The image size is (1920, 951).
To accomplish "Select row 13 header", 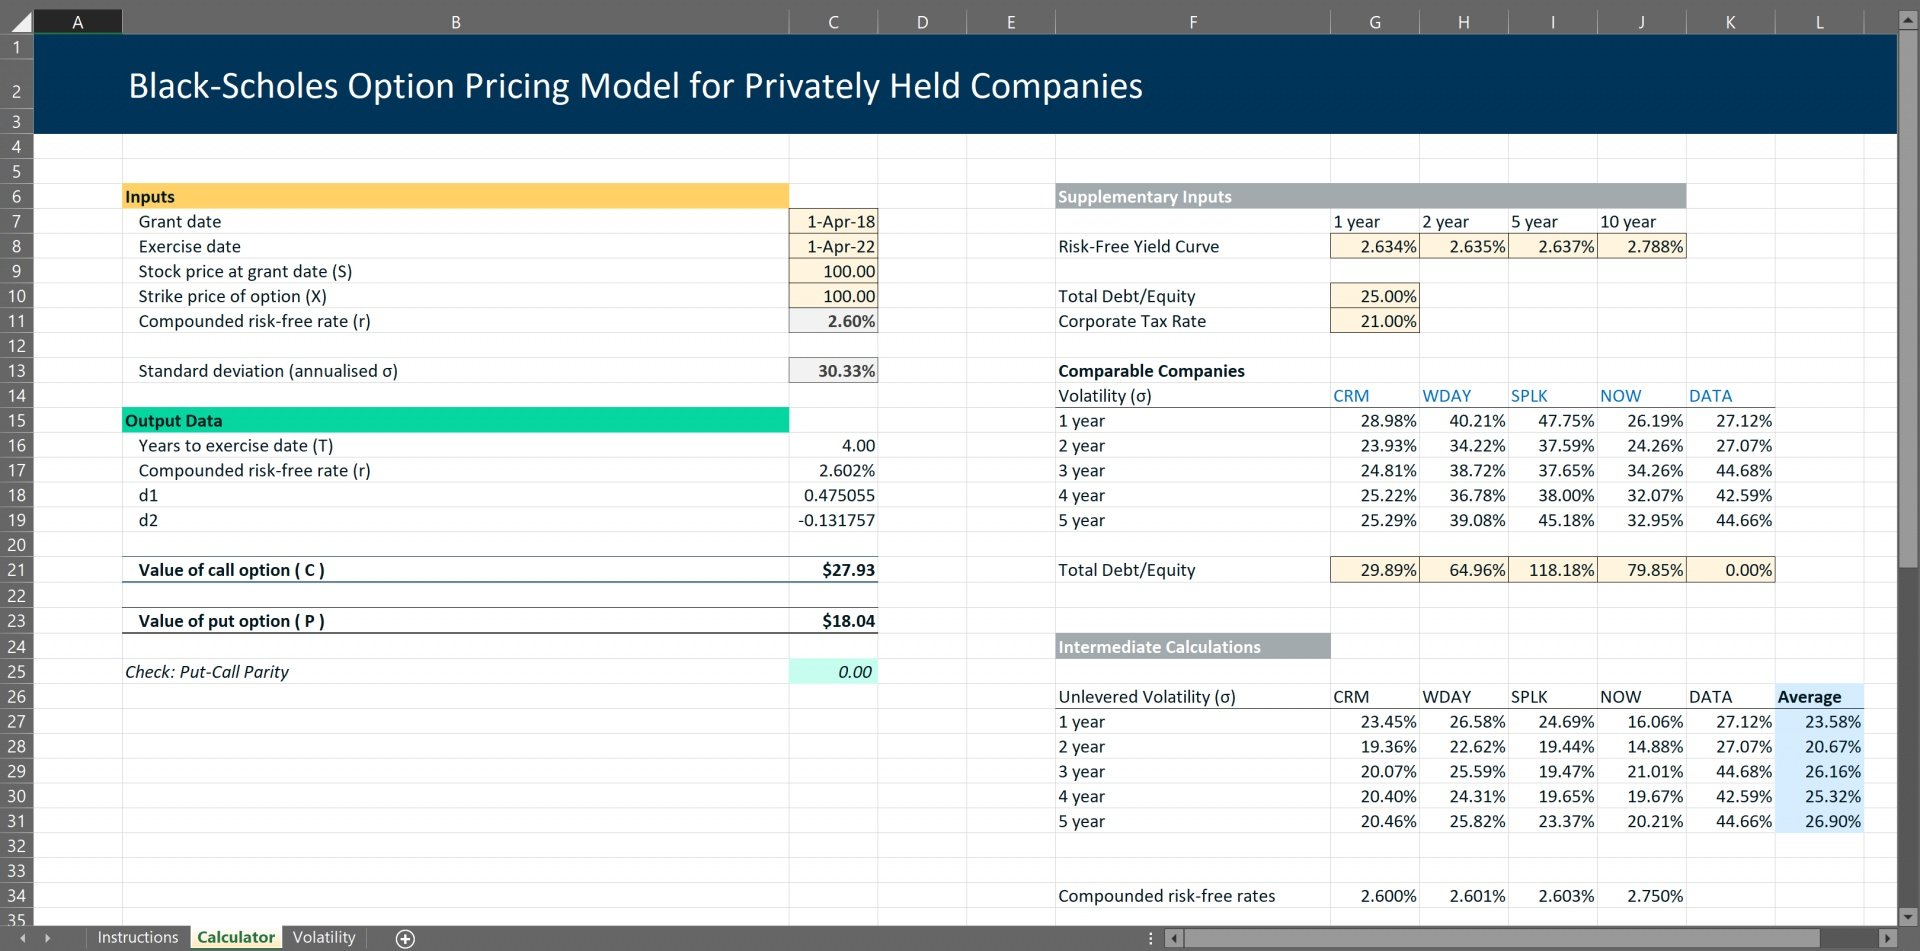I will pyautogui.click(x=17, y=371).
